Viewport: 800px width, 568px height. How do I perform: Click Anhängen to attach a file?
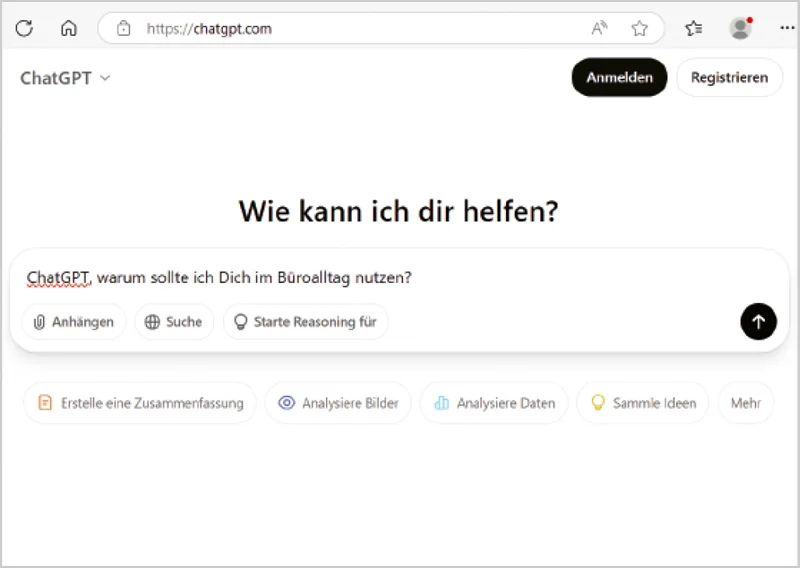pos(73,322)
